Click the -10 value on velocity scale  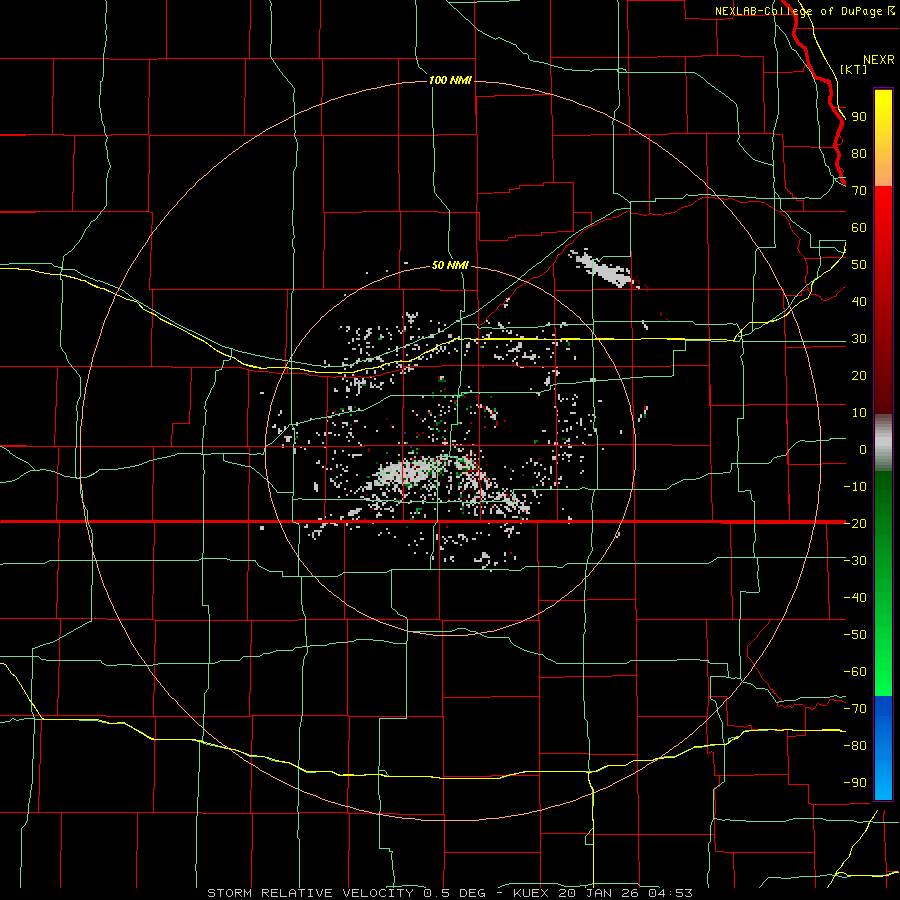pyautogui.click(x=855, y=487)
